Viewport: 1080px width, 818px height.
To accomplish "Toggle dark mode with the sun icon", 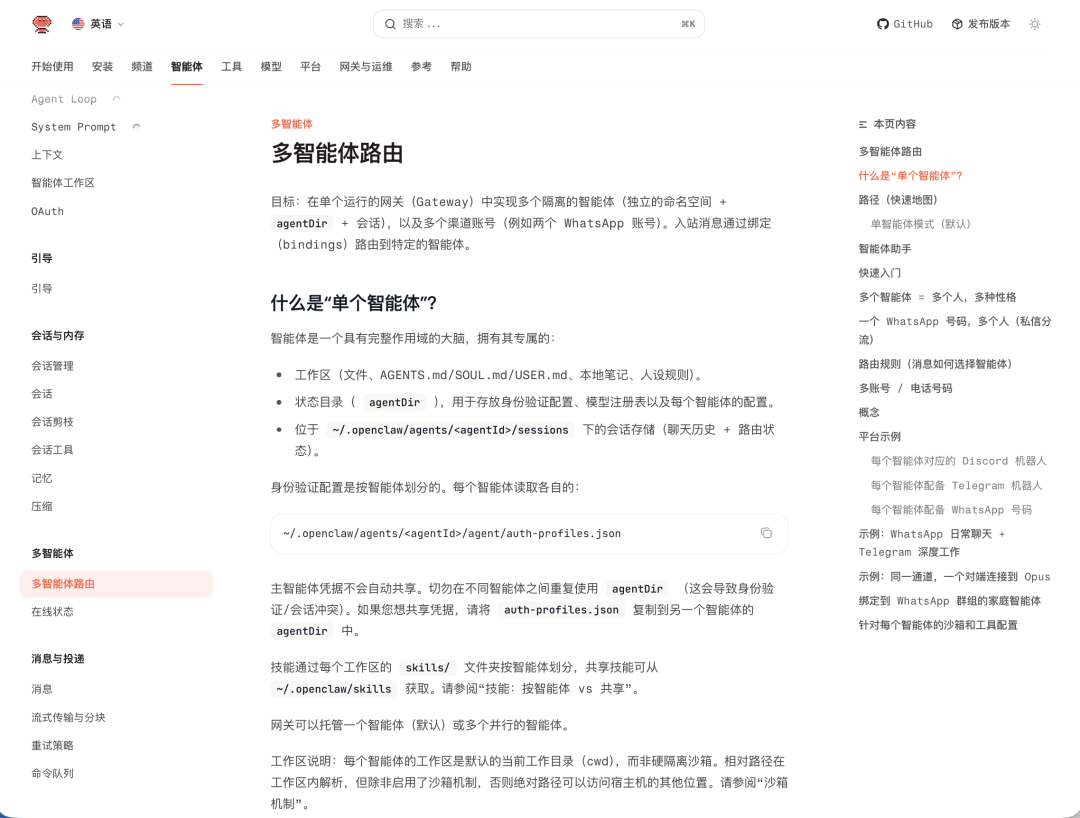I will [x=1035, y=23].
